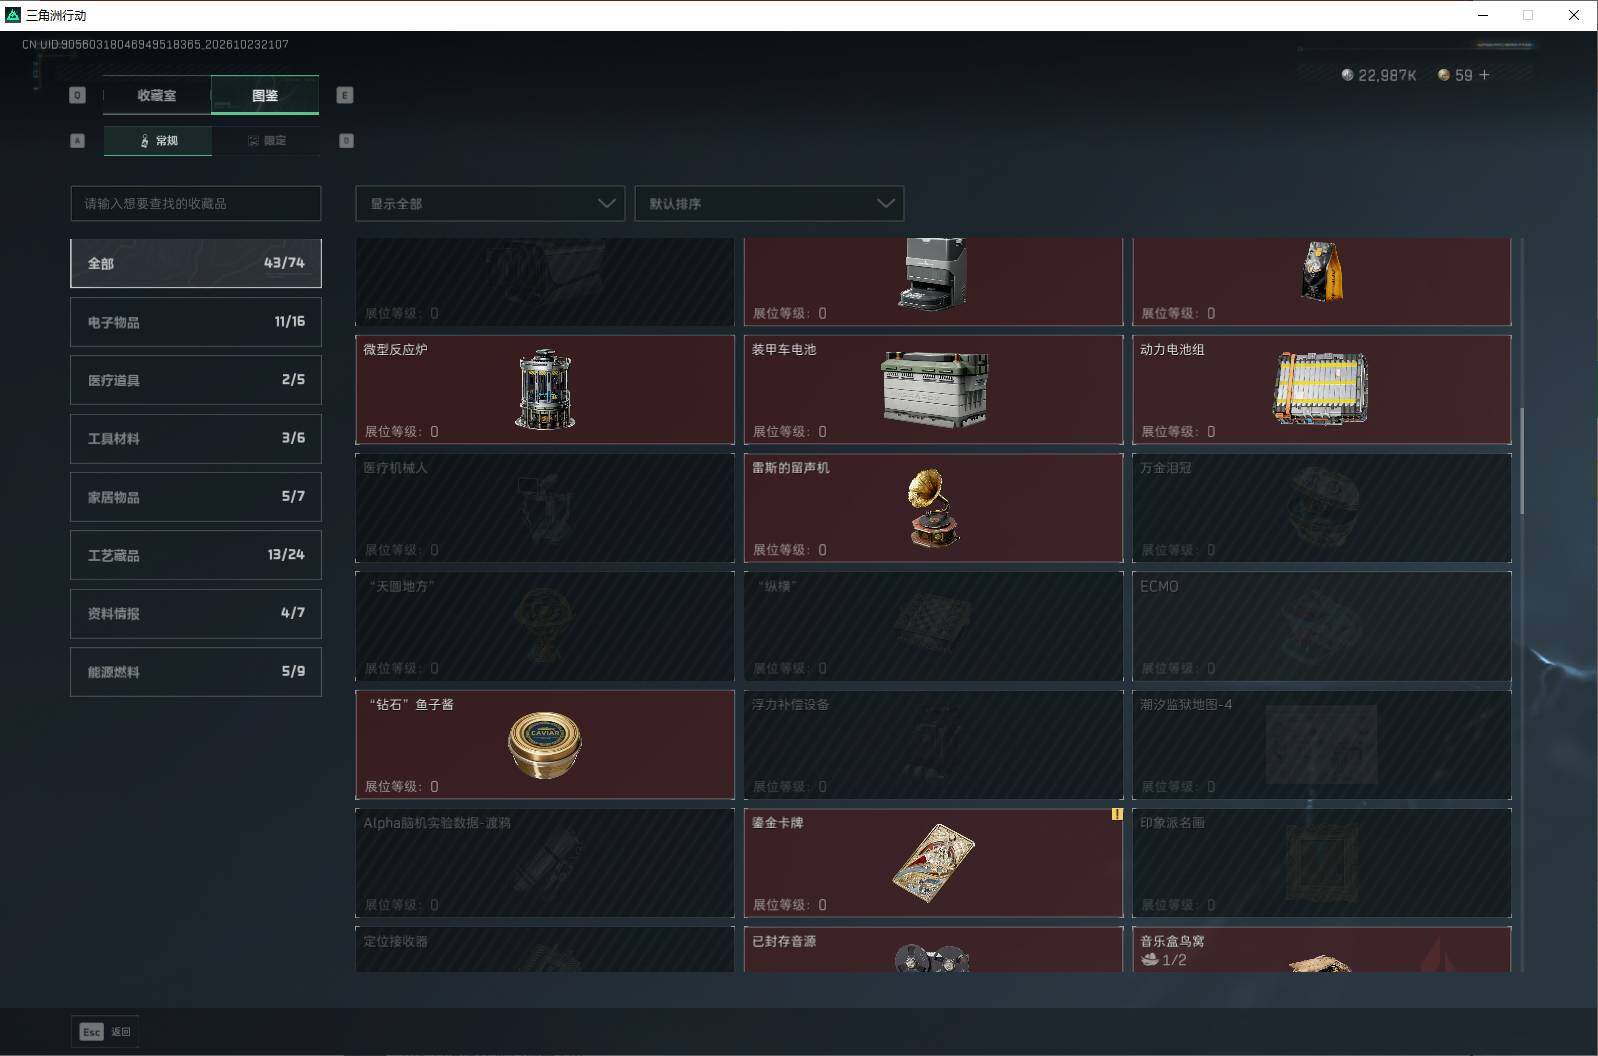Click the Esc 返回 button
1598x1056 pixels.
105,1032
